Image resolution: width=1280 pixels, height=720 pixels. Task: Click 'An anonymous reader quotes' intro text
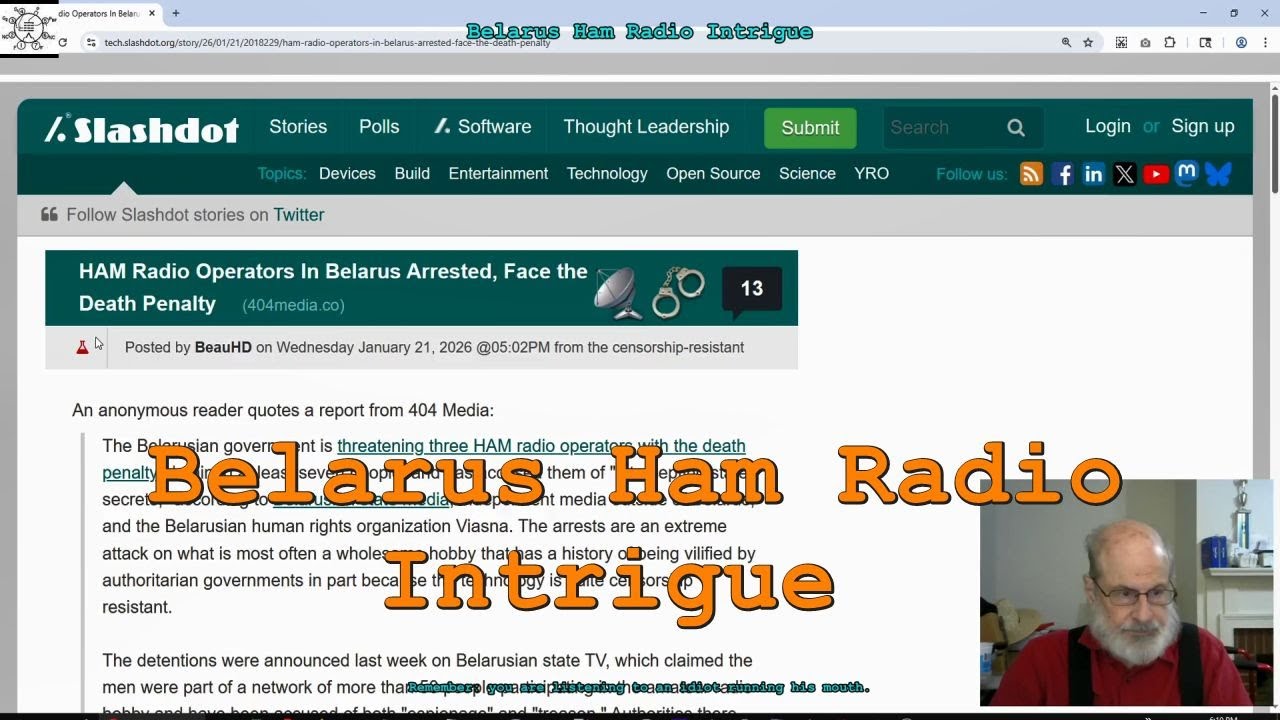coord(283,410)
